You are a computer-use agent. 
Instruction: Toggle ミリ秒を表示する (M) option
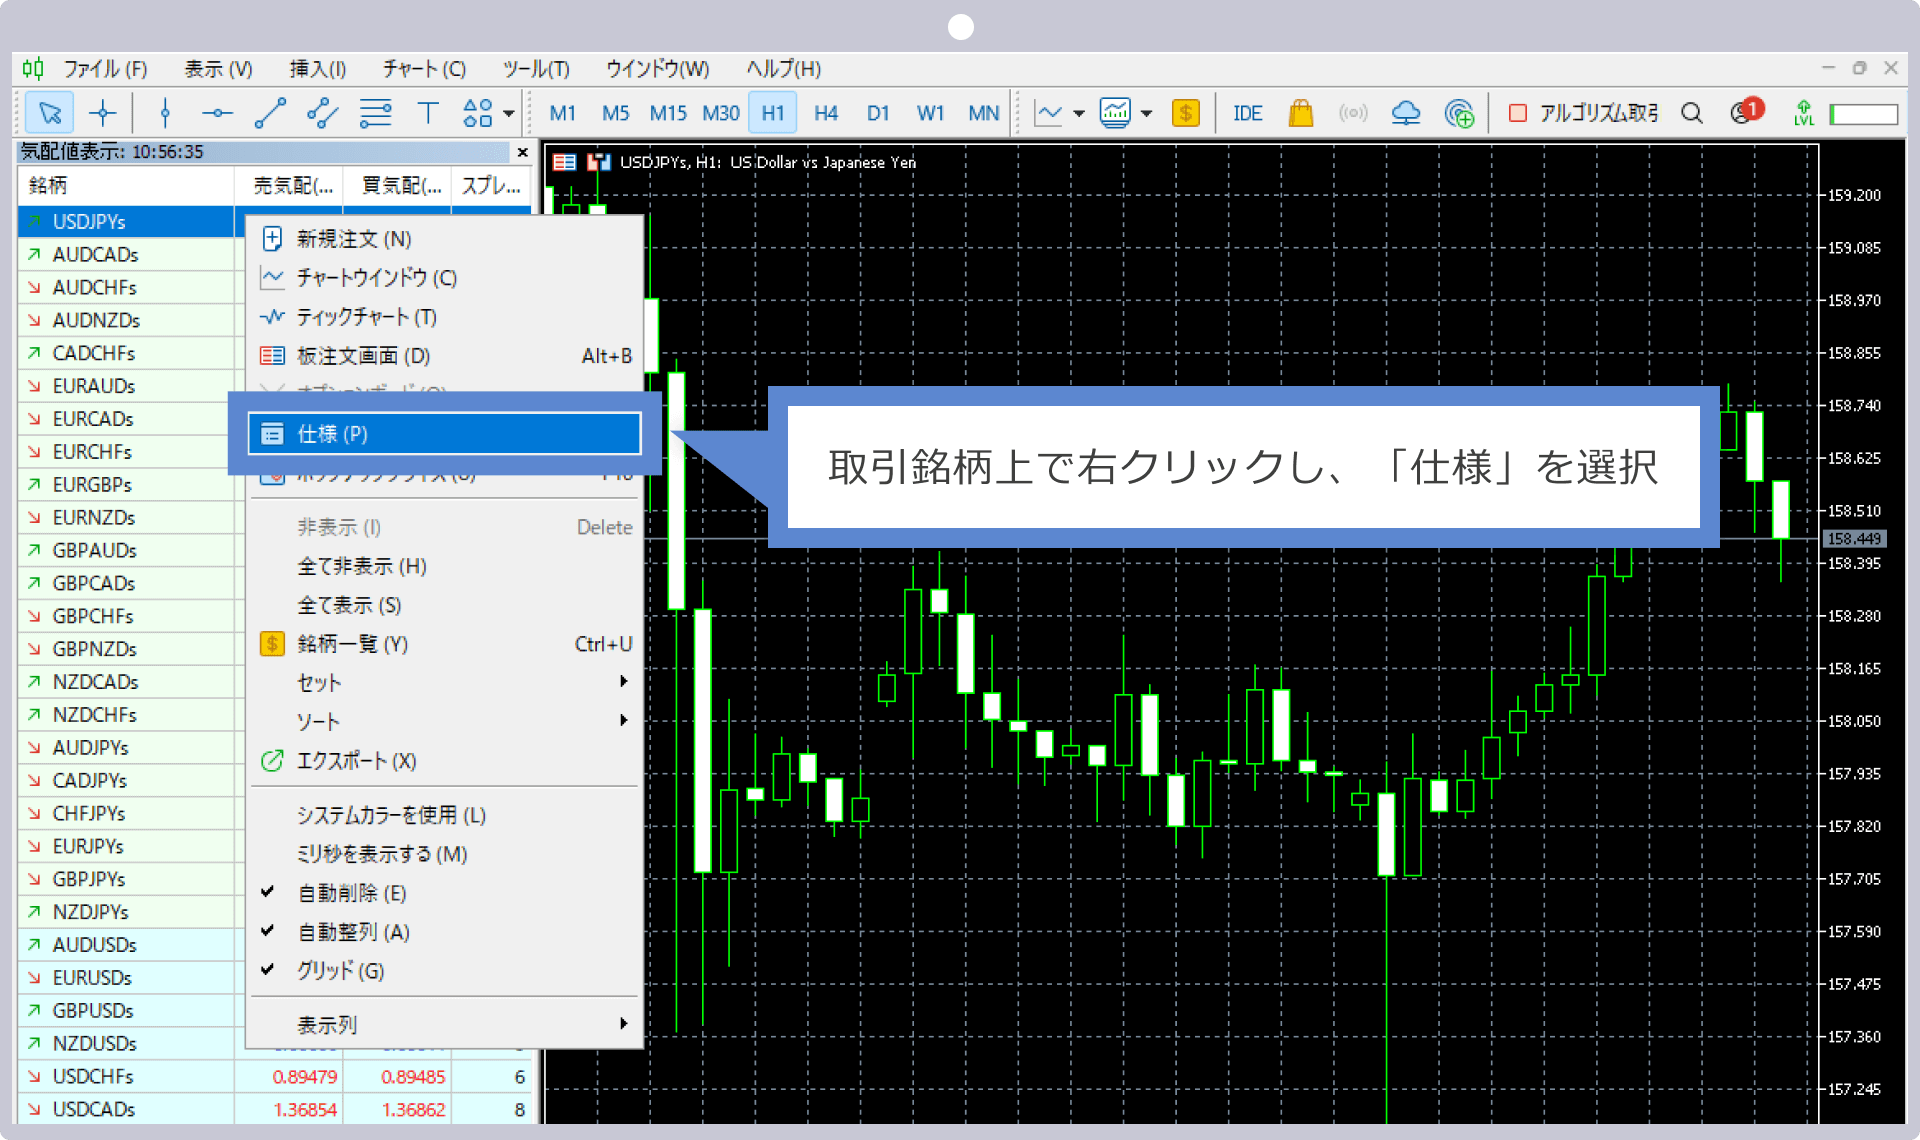[444, 854]
